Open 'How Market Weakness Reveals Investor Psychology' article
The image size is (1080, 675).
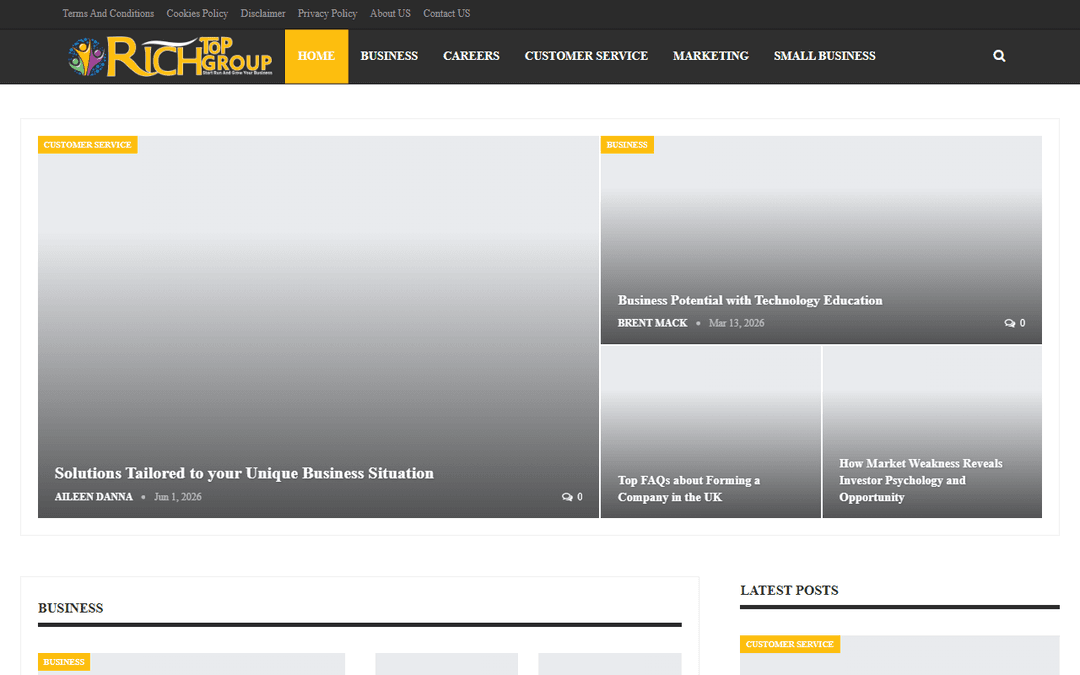(920, 480)
